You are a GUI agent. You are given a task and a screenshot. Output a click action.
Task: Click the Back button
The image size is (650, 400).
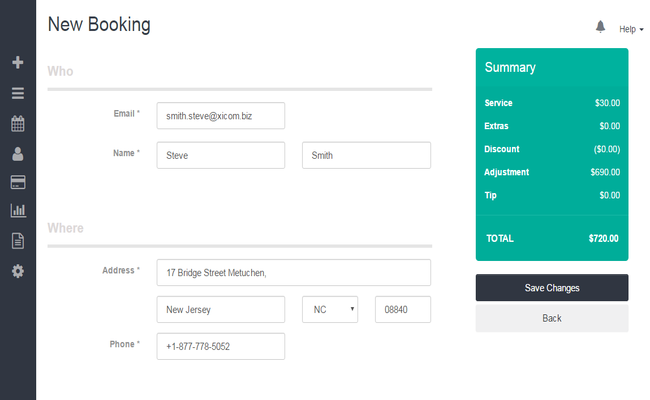coord(551,318)
